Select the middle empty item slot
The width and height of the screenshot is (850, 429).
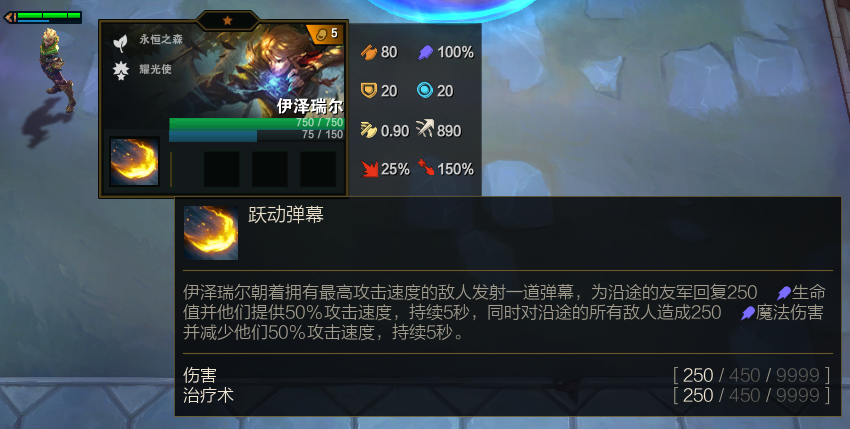point(270,169)
